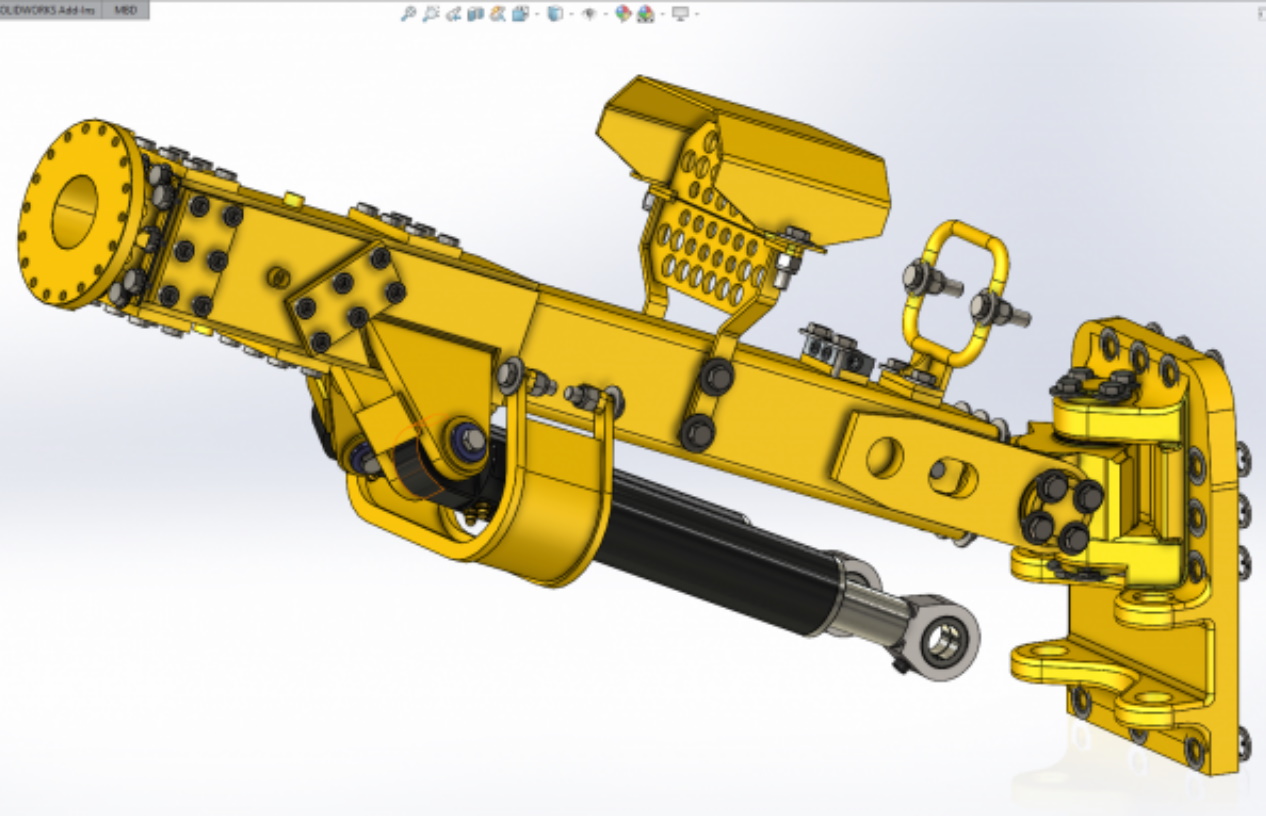Toggle the Section View tool
Image resolution: width=1266 pixels, height=816 pixels.
click(475, 14)
